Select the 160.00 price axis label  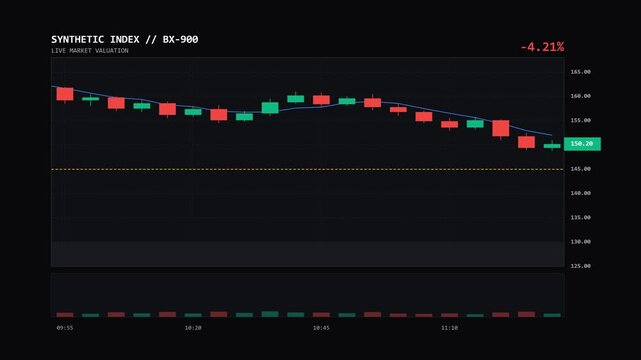pyautogui.click(x=580, y=96)
